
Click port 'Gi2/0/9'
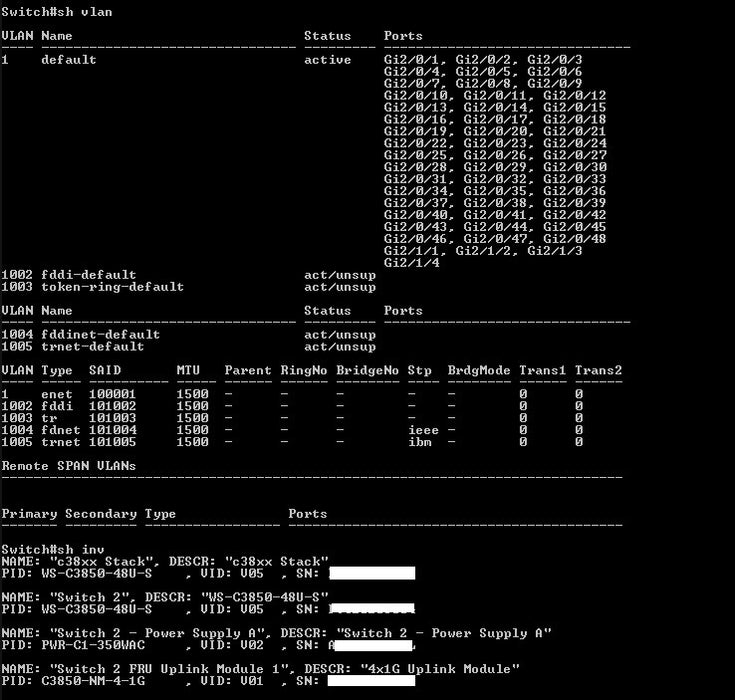pyautogui.click(x=555, y=83)
